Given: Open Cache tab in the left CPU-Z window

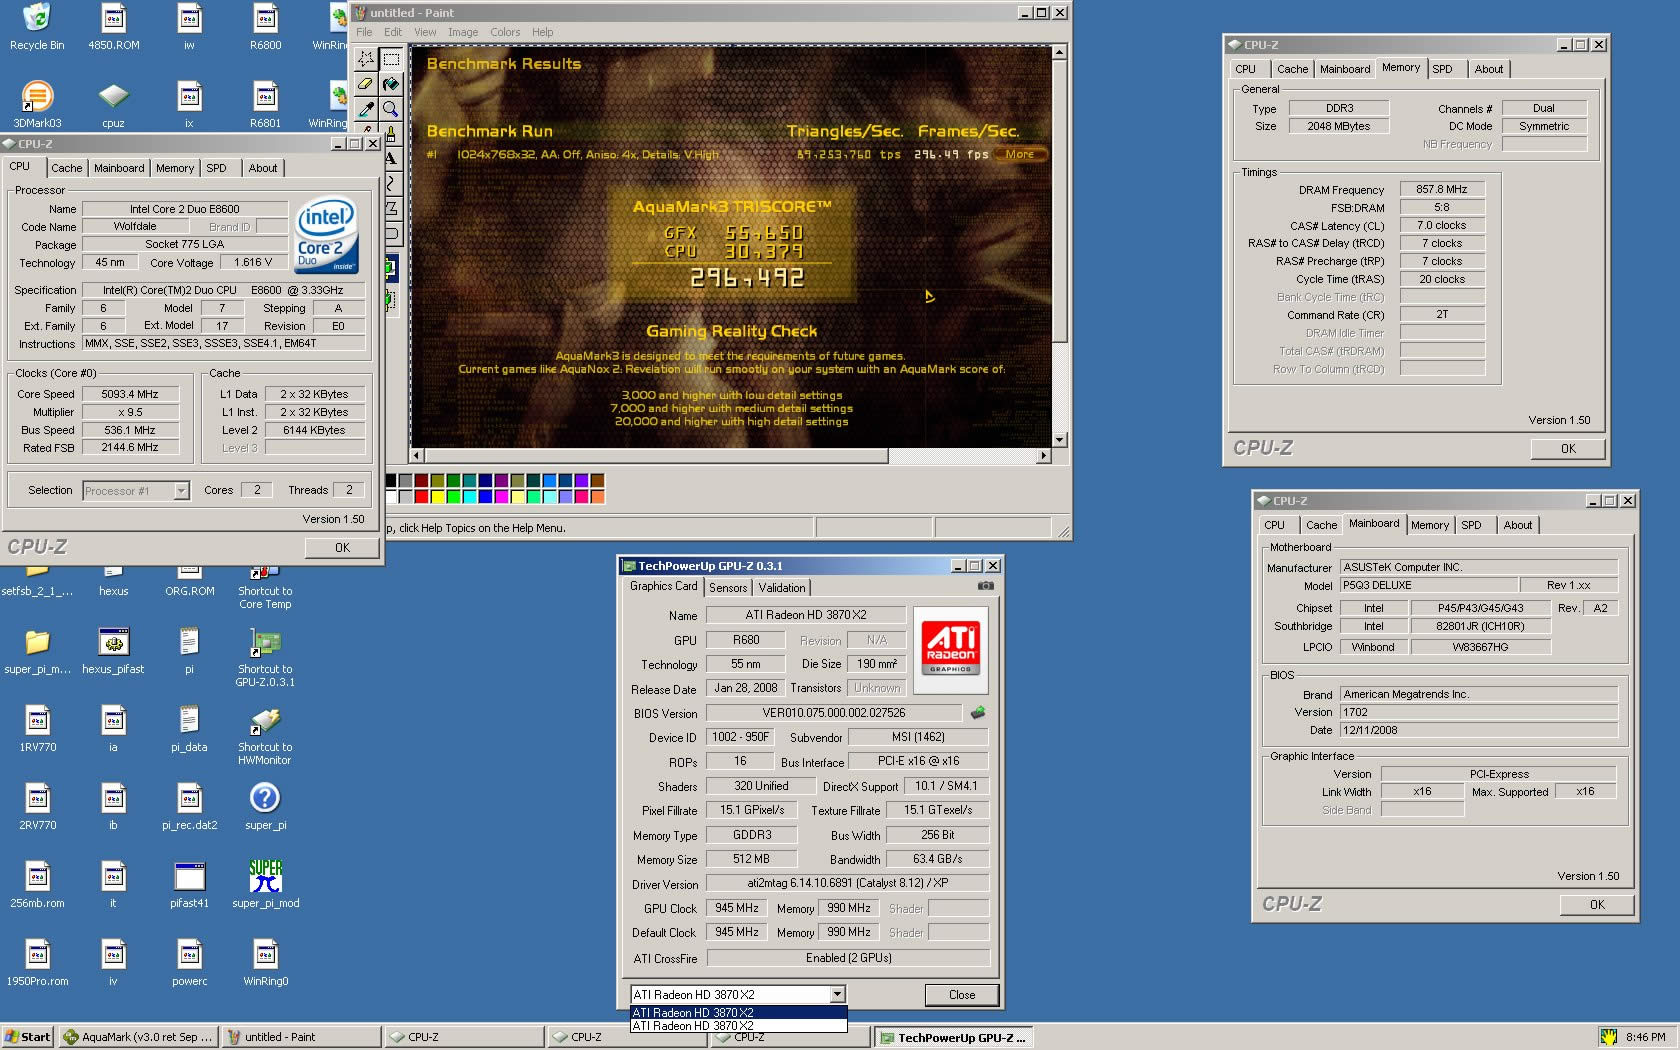Looking at the screenshot, I should (67, 168).
